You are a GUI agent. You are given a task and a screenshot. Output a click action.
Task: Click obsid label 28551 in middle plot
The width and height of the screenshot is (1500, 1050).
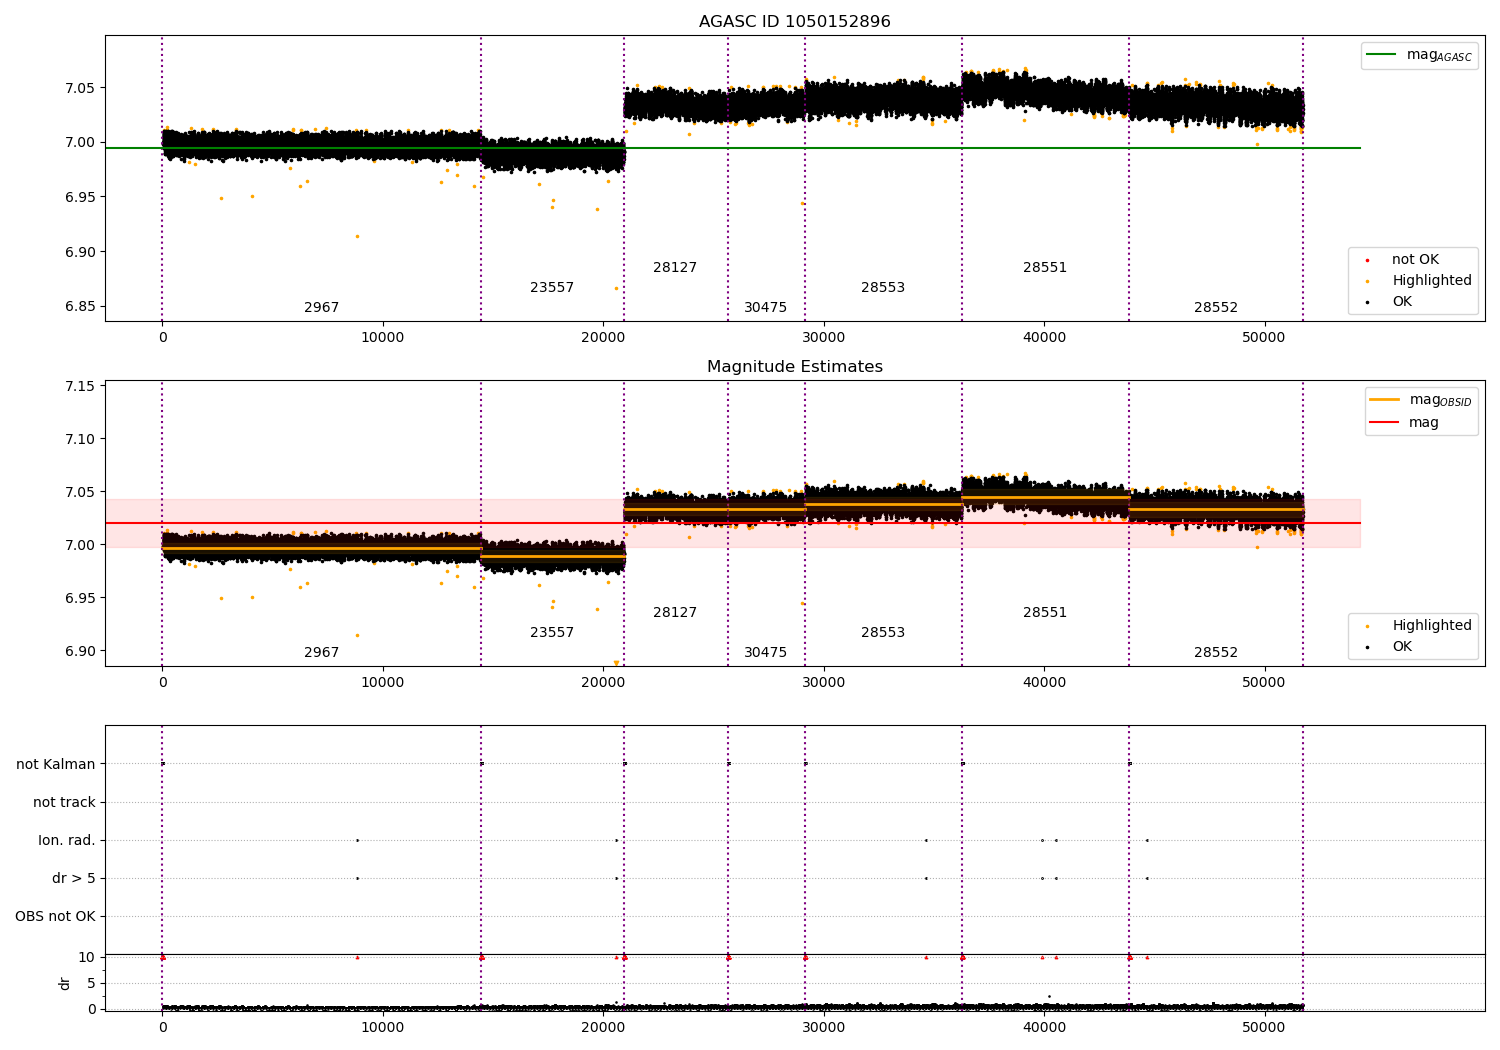tap(1045, 613)
